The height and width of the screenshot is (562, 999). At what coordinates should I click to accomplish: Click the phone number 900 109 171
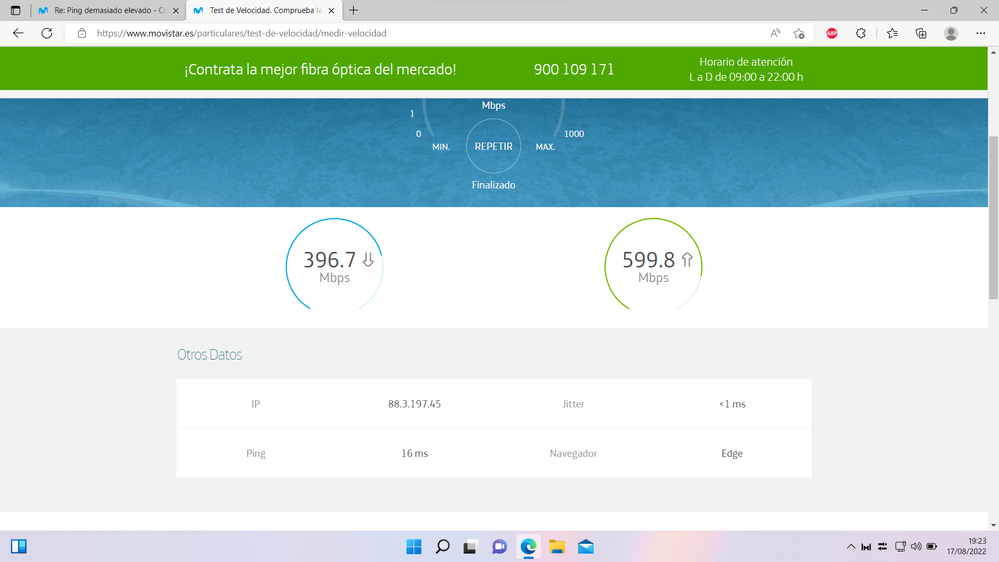coord(574,69)
